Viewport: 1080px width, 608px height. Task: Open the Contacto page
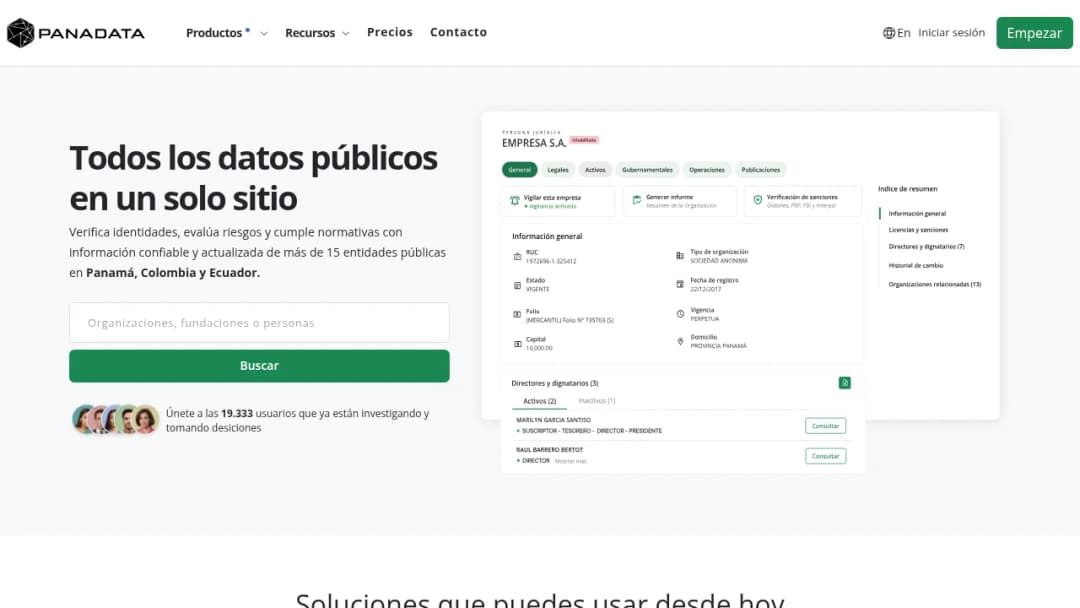[459, 32]
